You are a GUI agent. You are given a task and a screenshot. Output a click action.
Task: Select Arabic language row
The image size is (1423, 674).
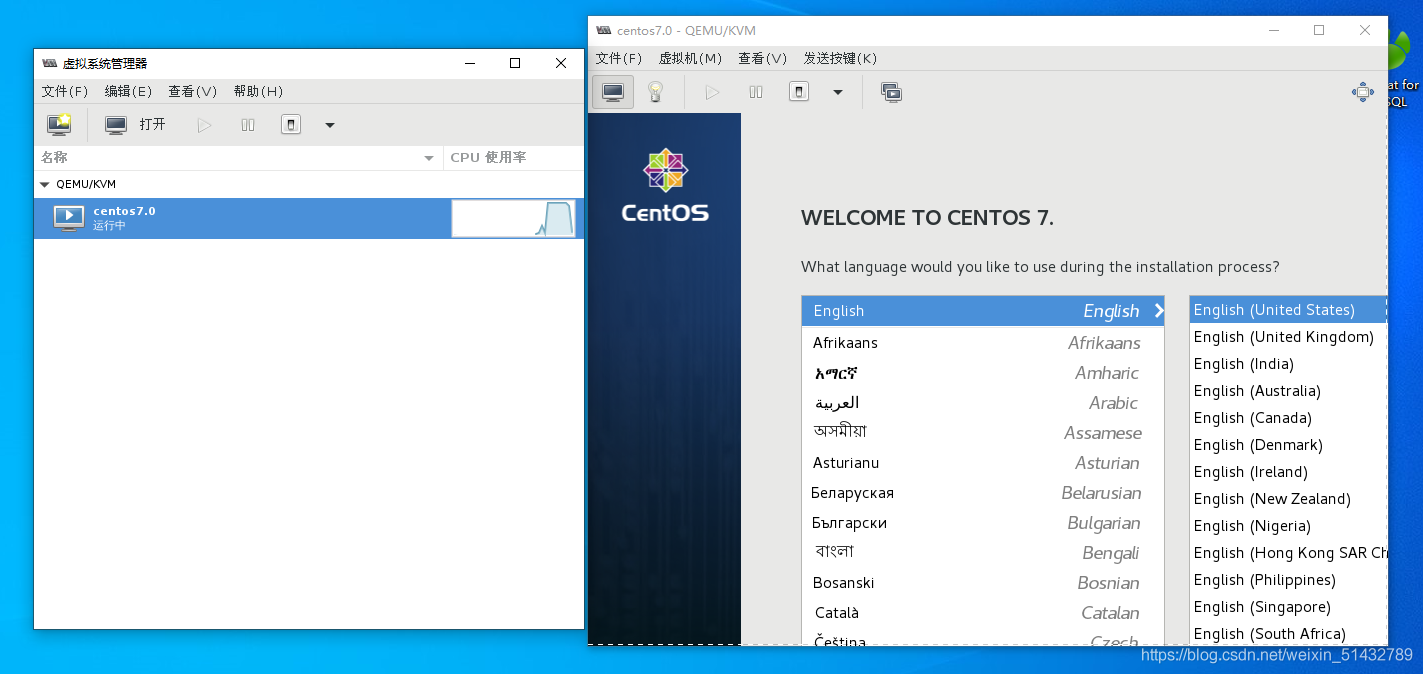pos(983,403)
